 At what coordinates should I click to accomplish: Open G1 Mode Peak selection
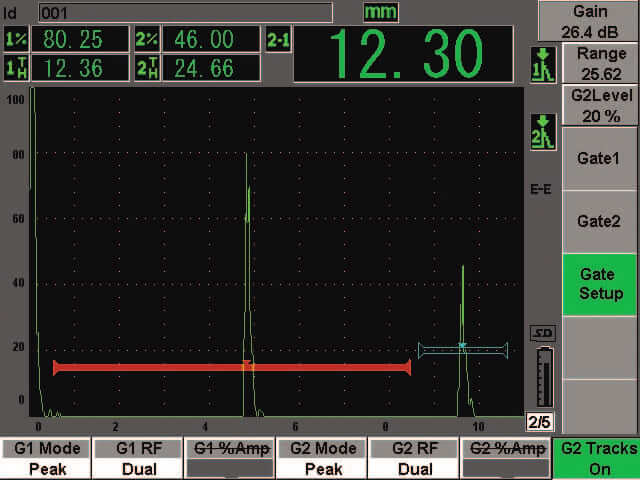coord(46,458)
